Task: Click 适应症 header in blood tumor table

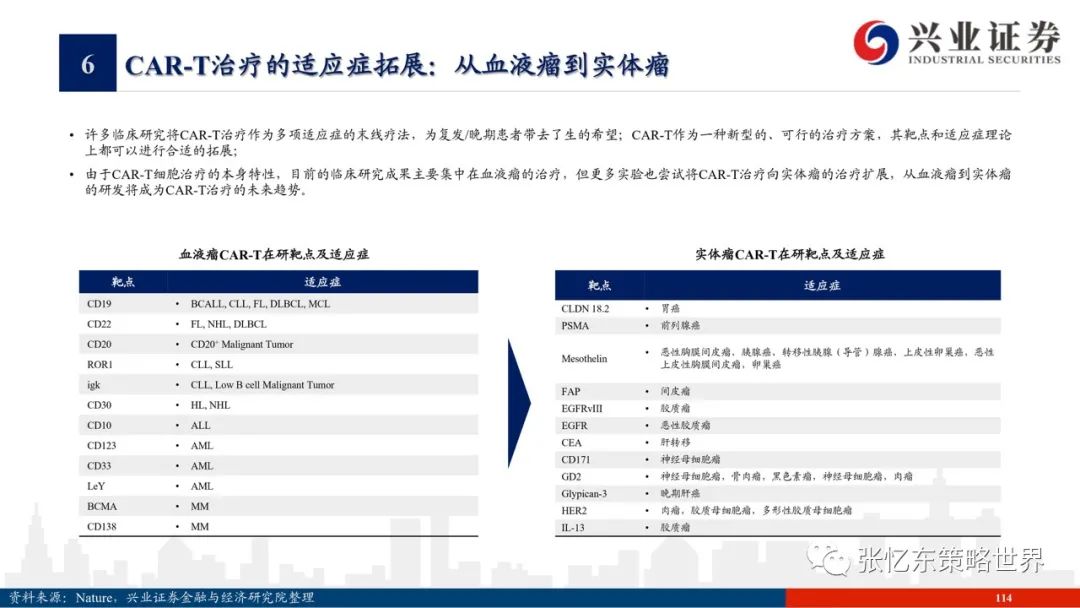Action: (x=322, y=282)
